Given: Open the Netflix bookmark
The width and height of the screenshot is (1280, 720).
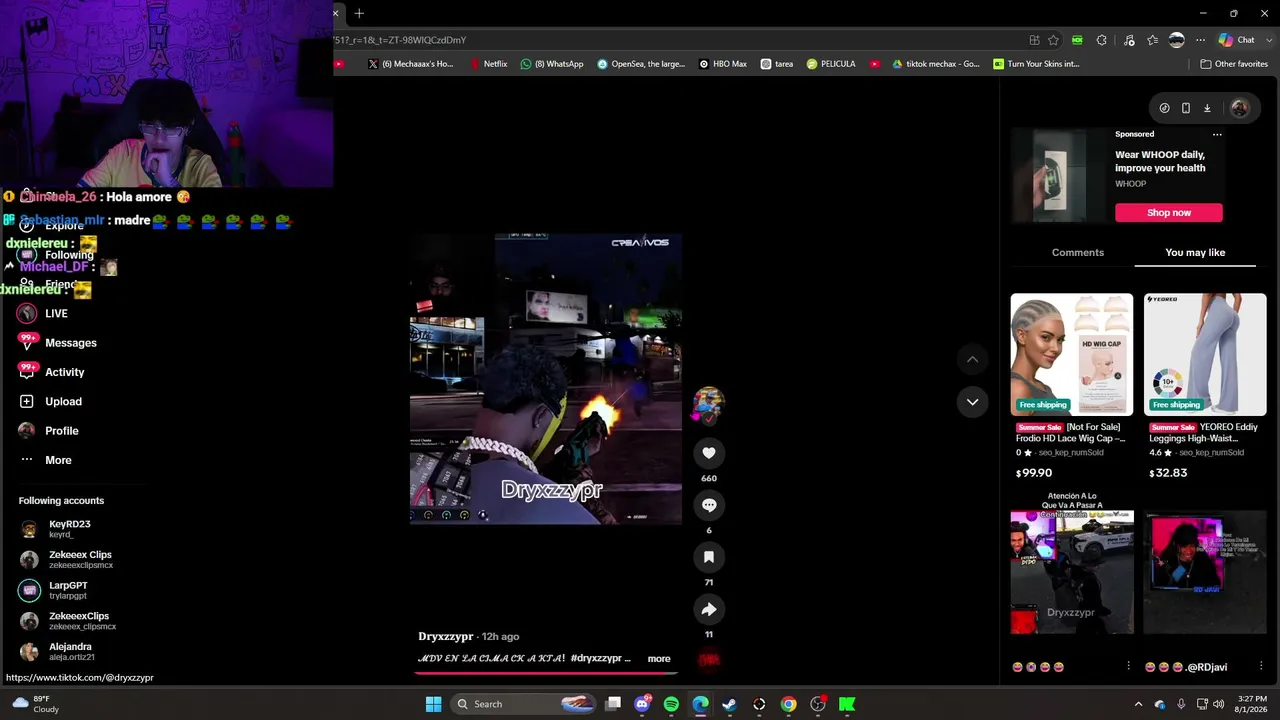Looking at the screenshot, I should [489, 64].
